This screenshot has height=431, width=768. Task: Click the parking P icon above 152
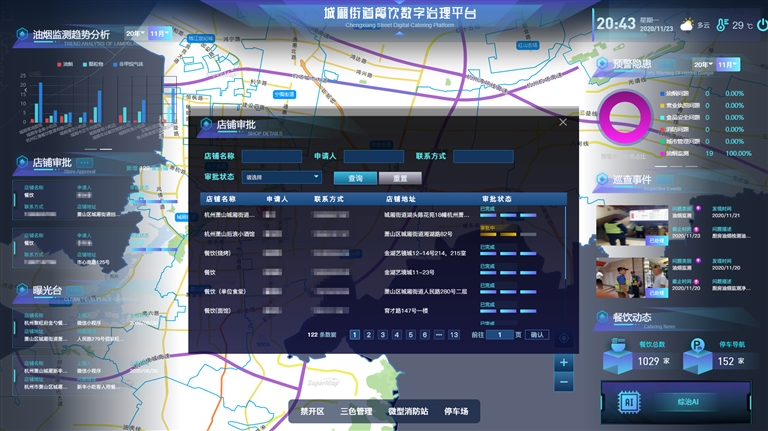pyautogui.click(x=697, y=346)
